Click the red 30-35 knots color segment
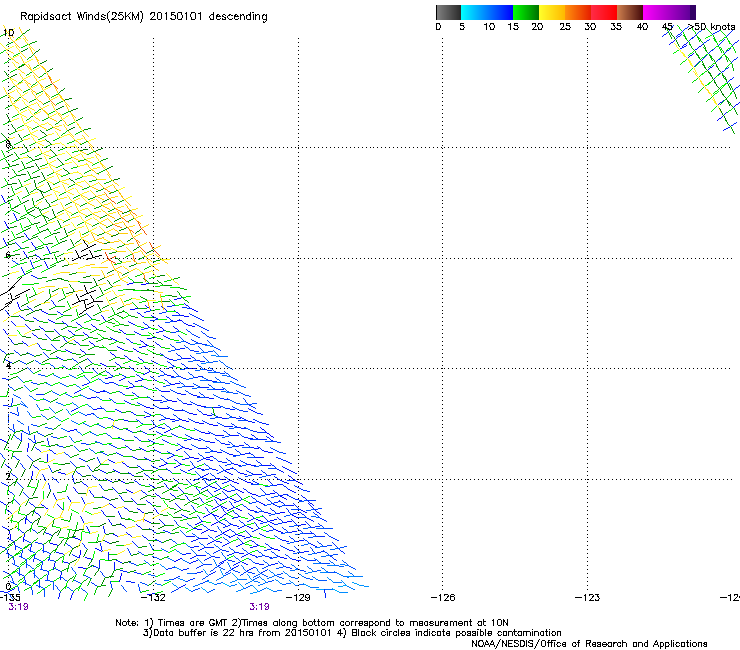 point(604,12)
